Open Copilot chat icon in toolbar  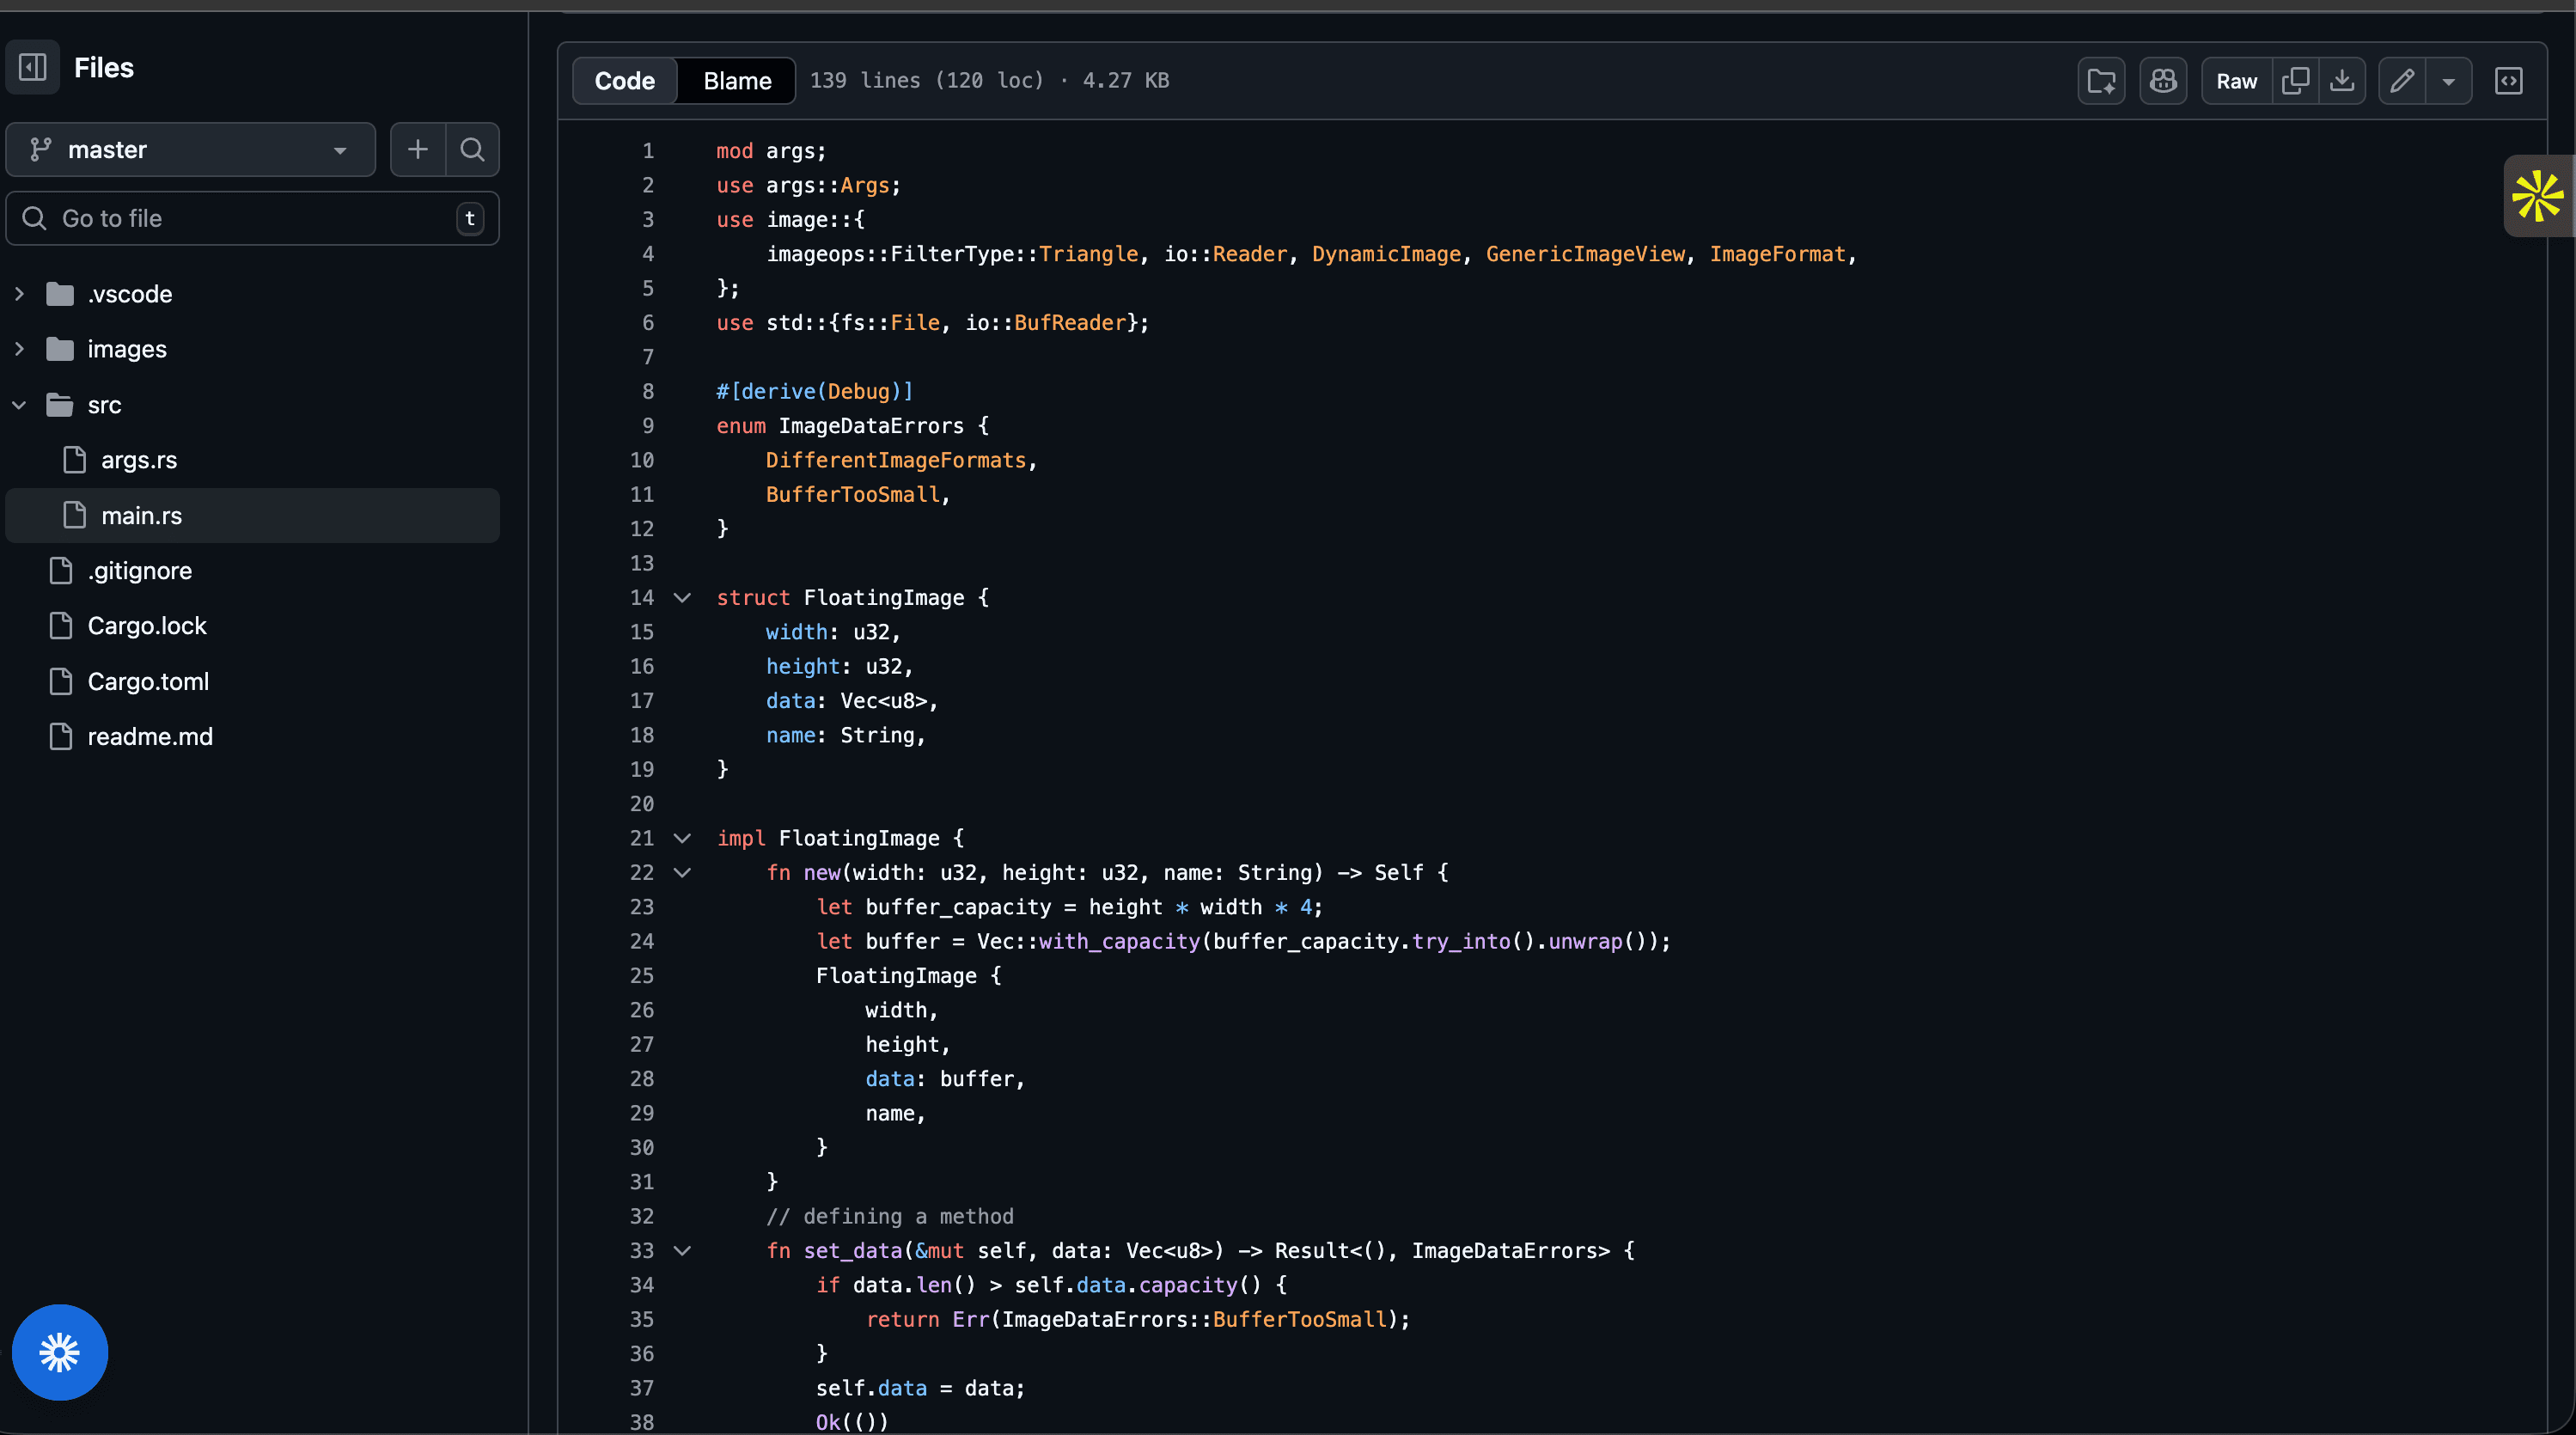(2163, 81)
